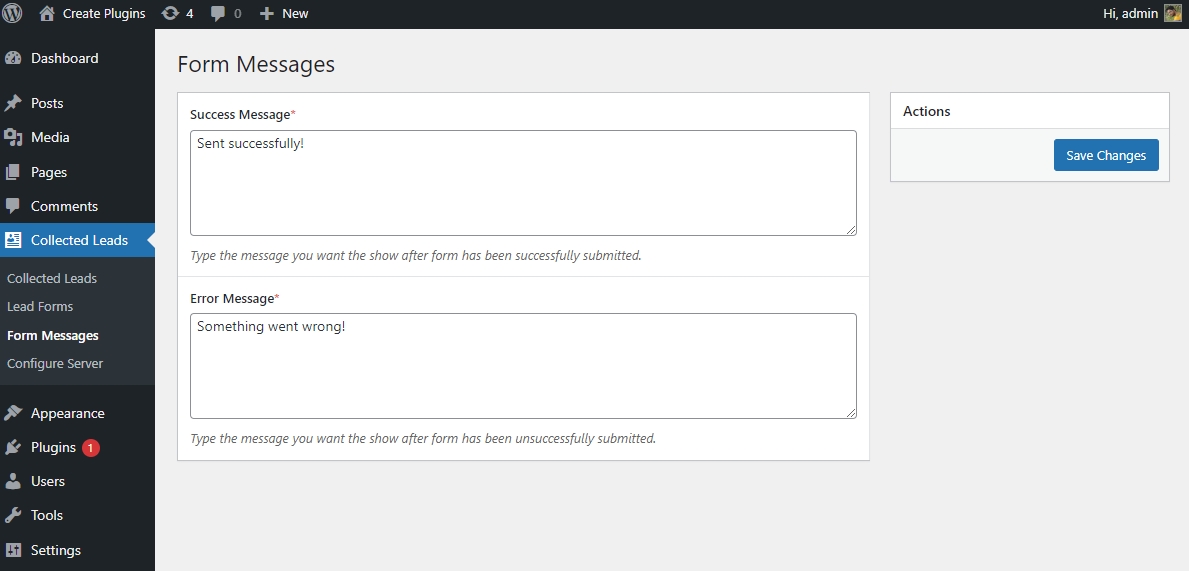Viewport: 1189px width, 571px height.
Task: Open the updates icon showing 4
Action: [171, 13]
